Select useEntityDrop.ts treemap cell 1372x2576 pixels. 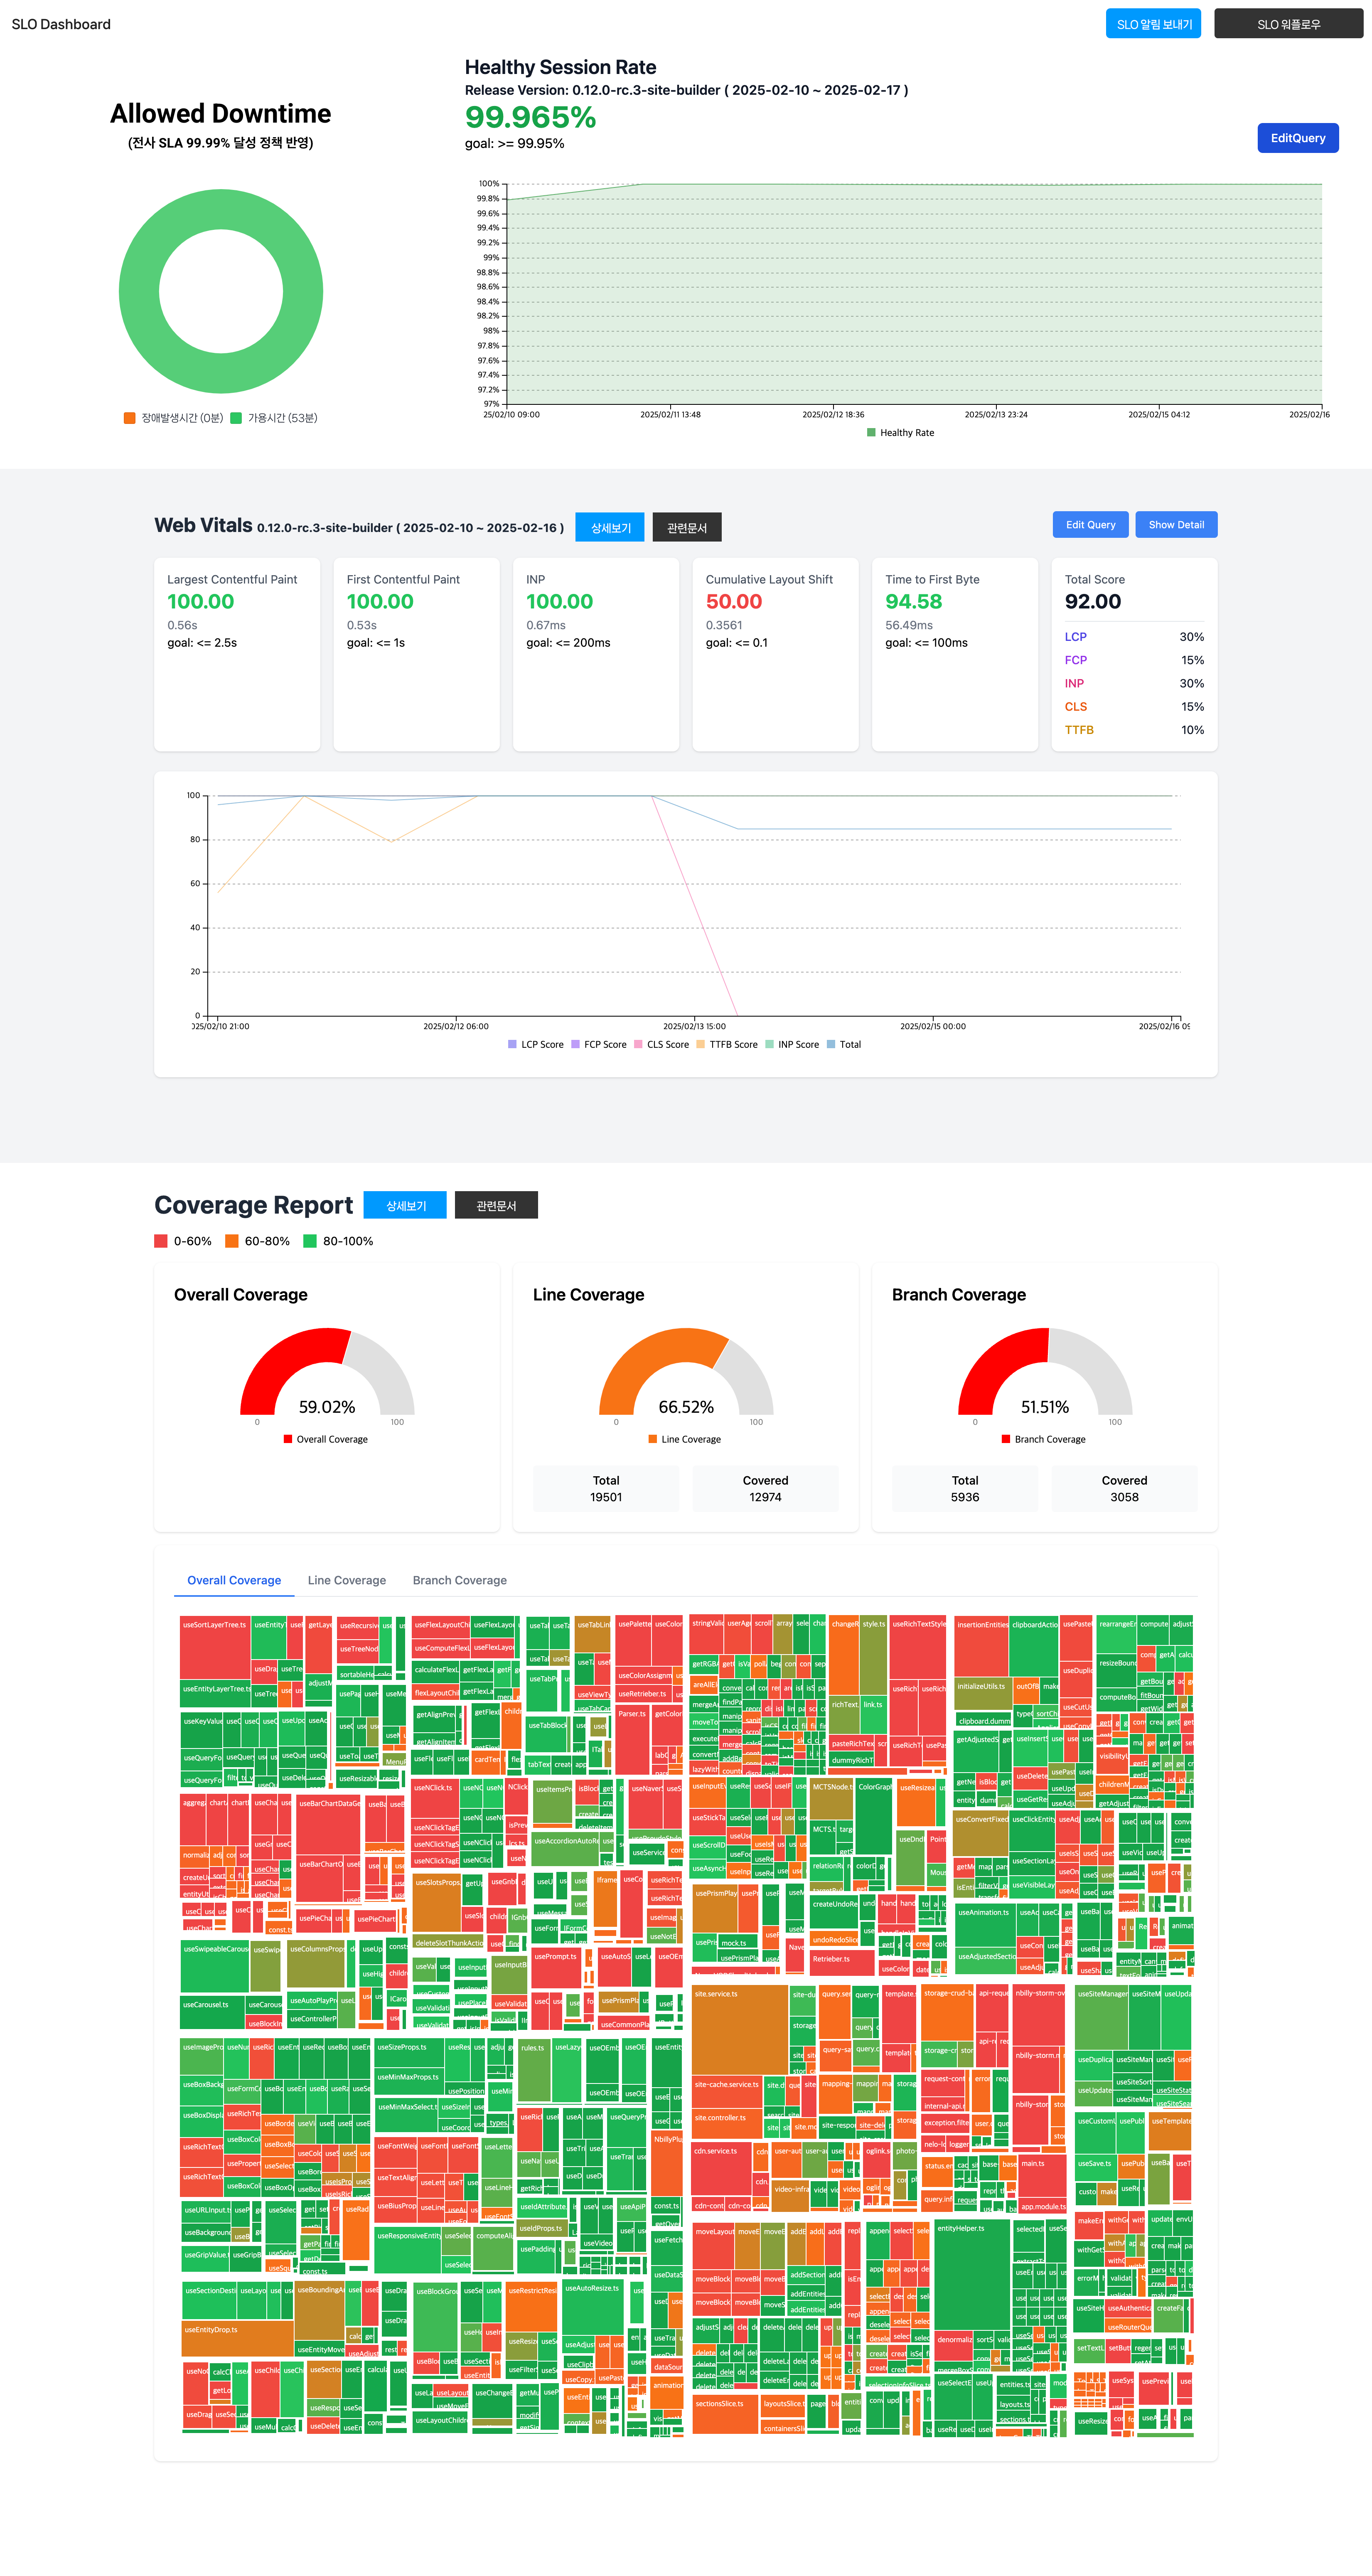(x=238, y=2339)
